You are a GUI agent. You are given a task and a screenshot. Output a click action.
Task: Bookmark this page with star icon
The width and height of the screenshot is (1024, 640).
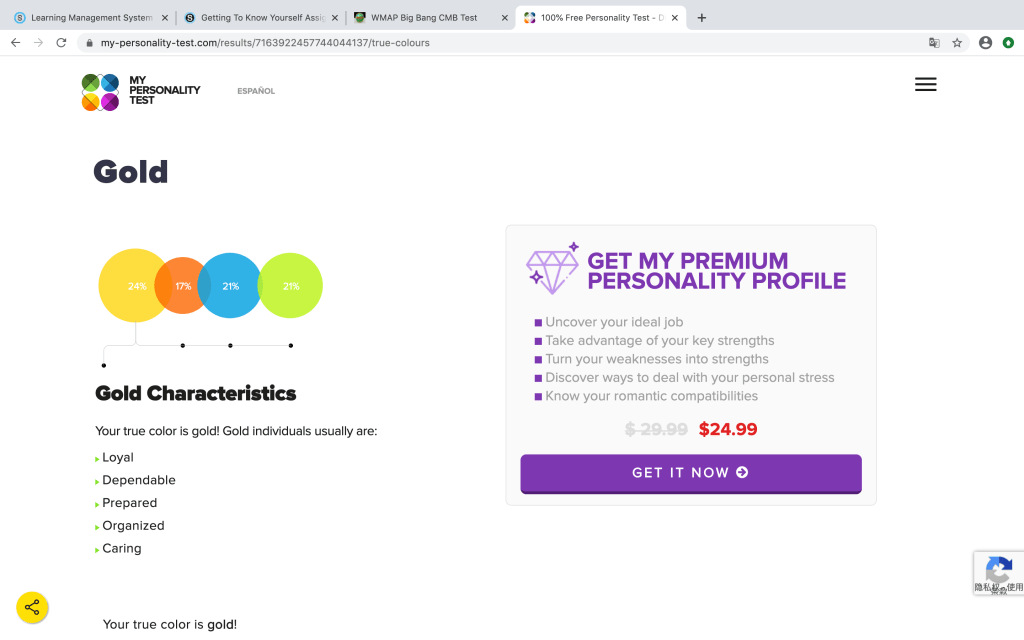pyautogui.click(x=957, y=43)
